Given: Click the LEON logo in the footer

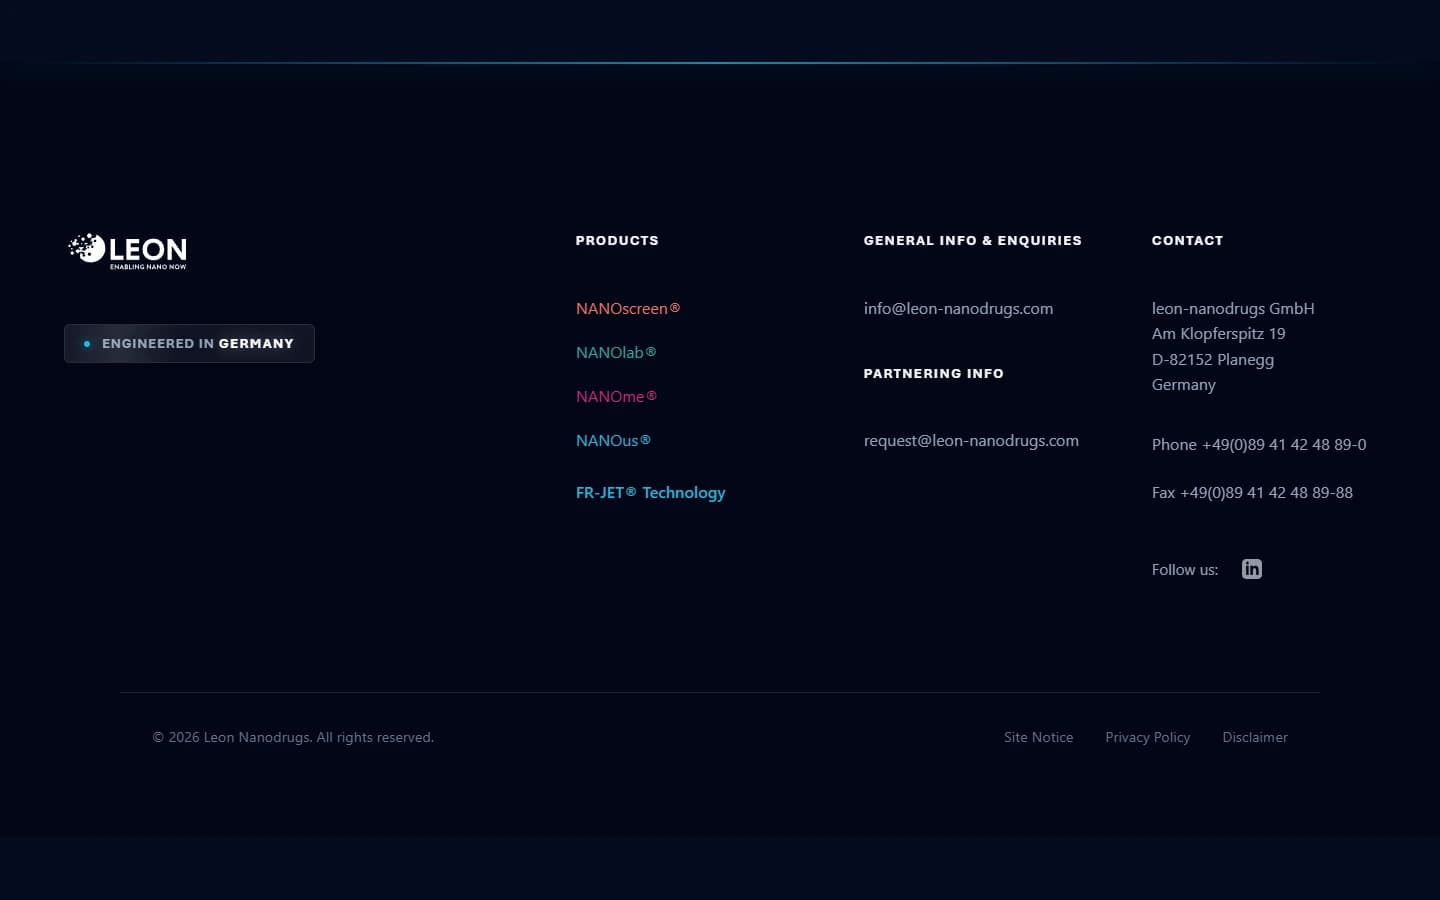Looking at the screenshot, I should point(127,251).
